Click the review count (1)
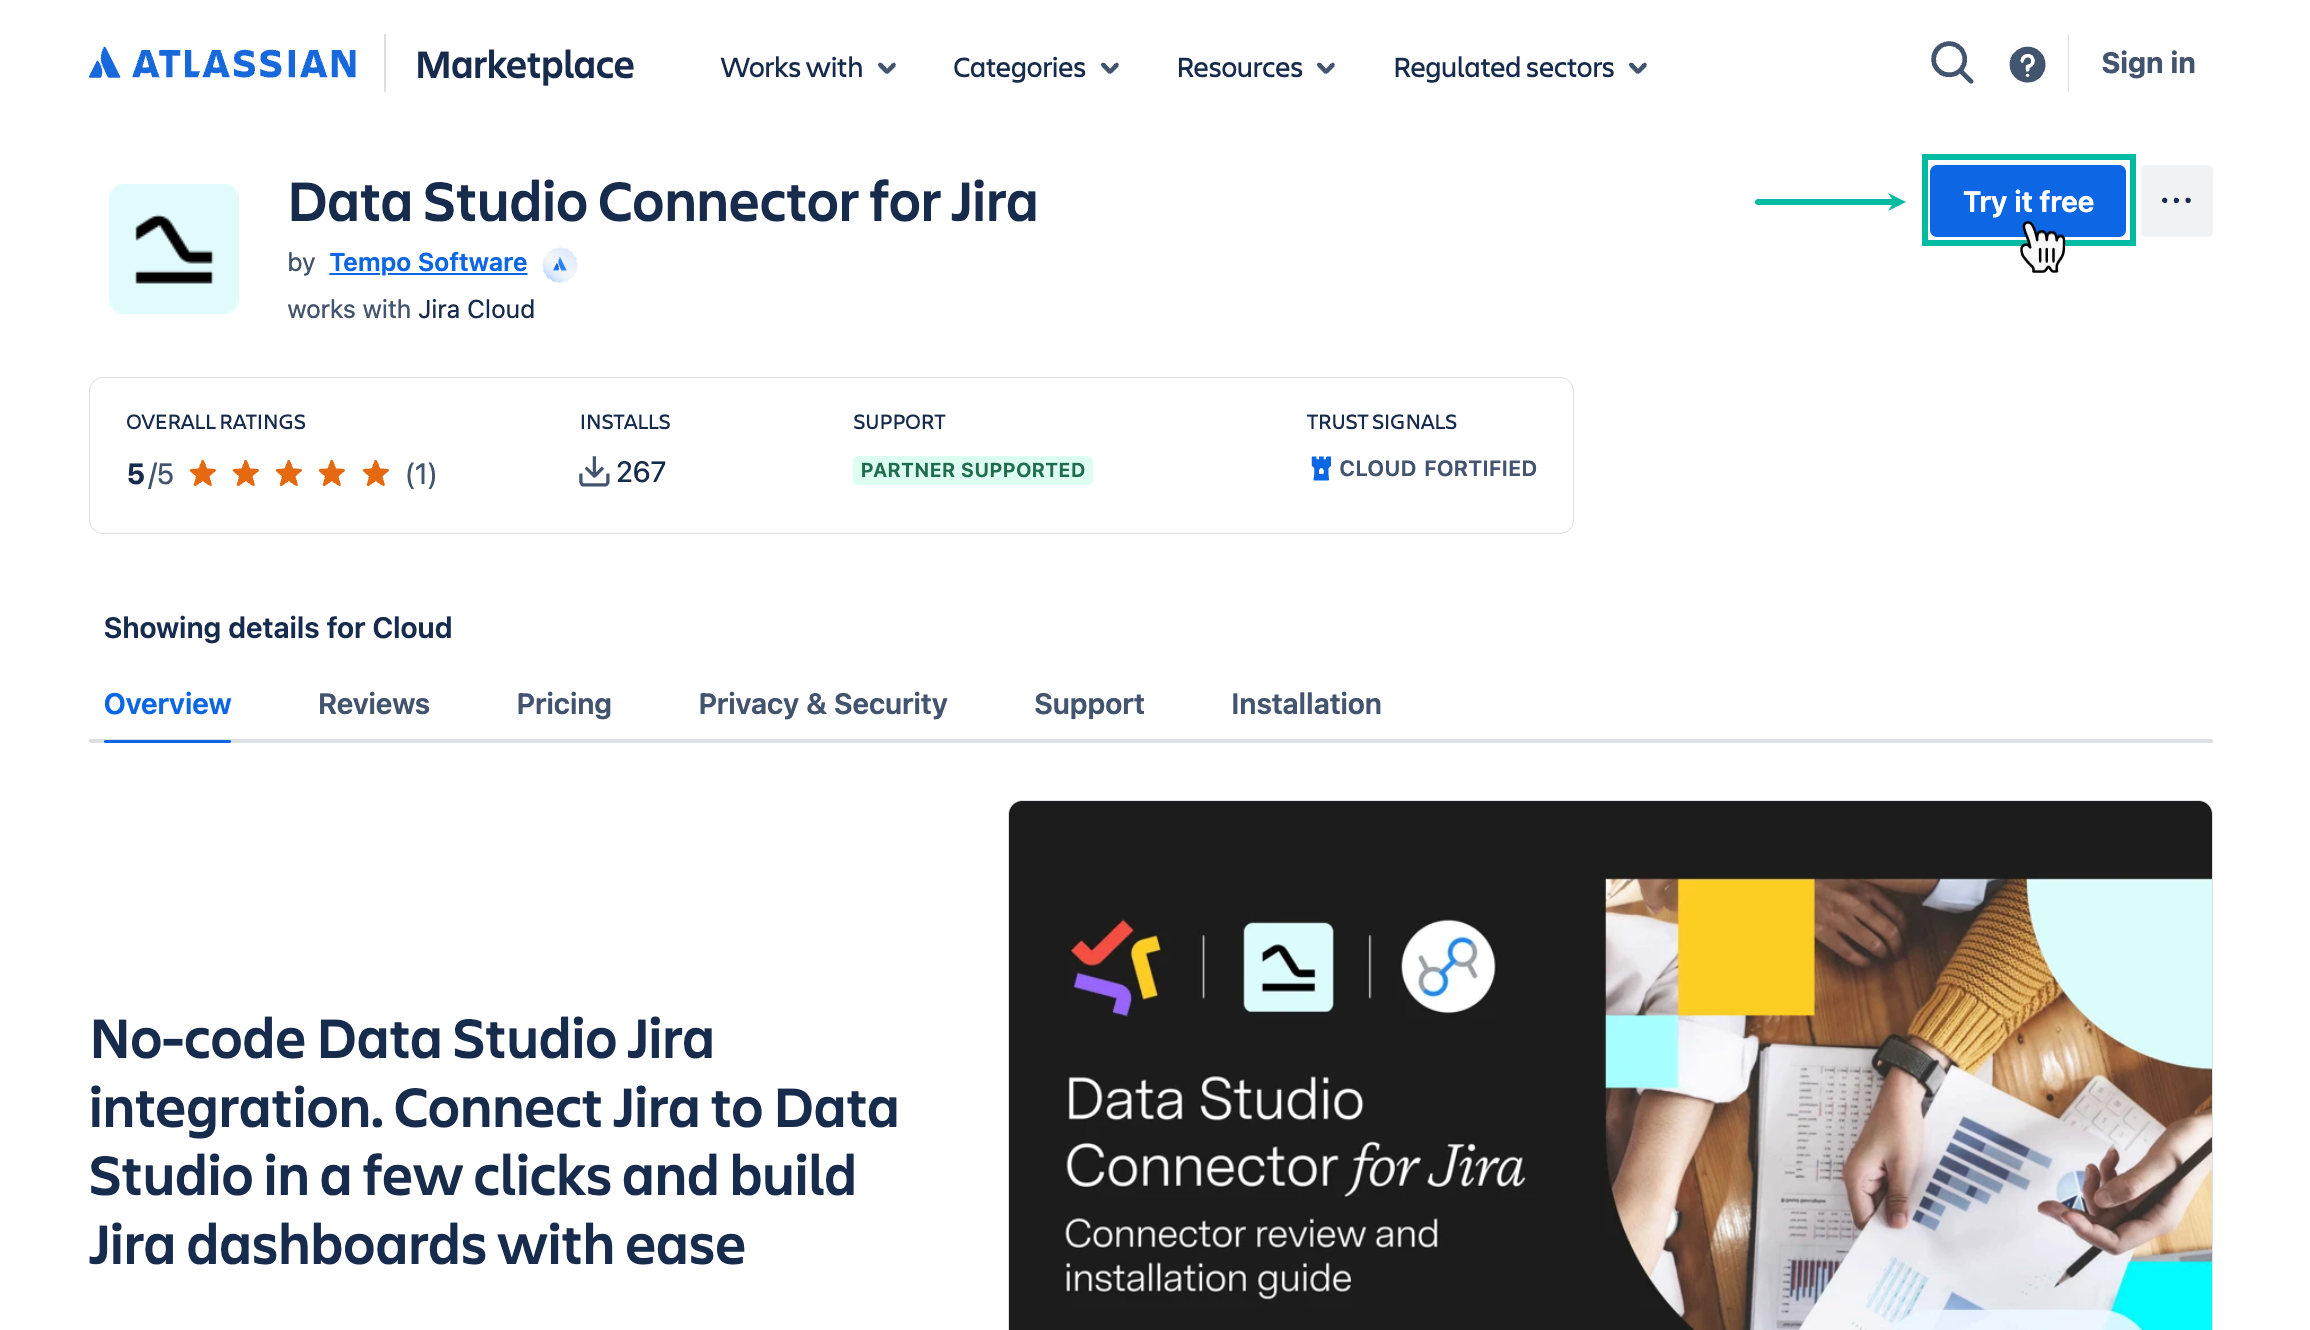This screenshot has width=2310, height=1330. (421, 473)
